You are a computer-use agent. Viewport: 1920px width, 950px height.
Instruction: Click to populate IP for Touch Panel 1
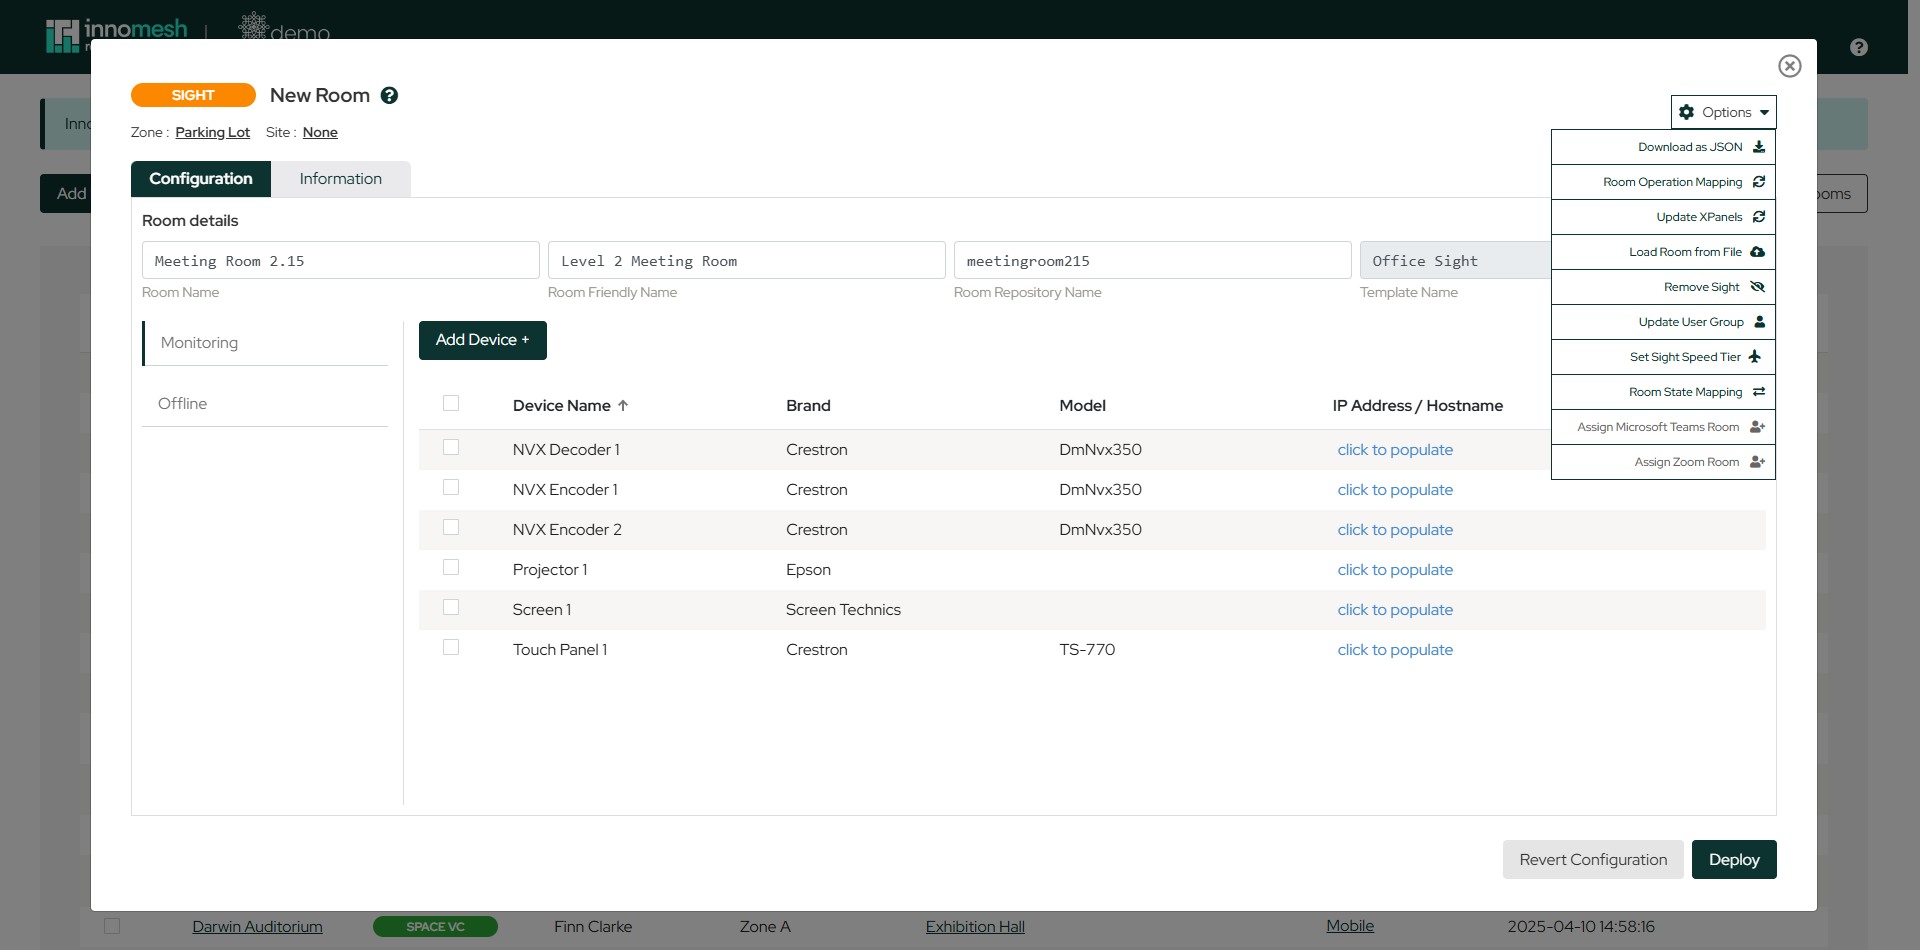[1395, 650]
